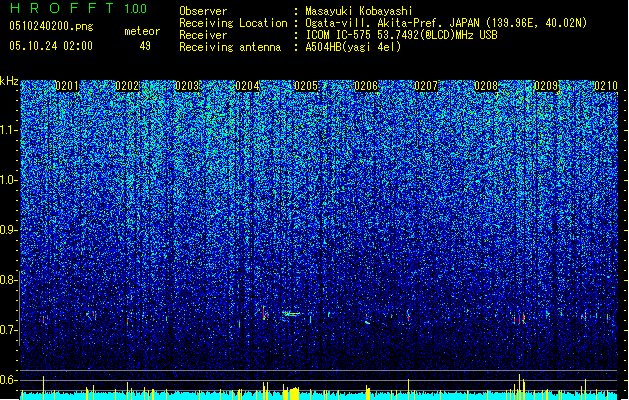Click the meteor label
Viewport: 629px width, 400px height.
pyautogui.click(x=142, y=31)
